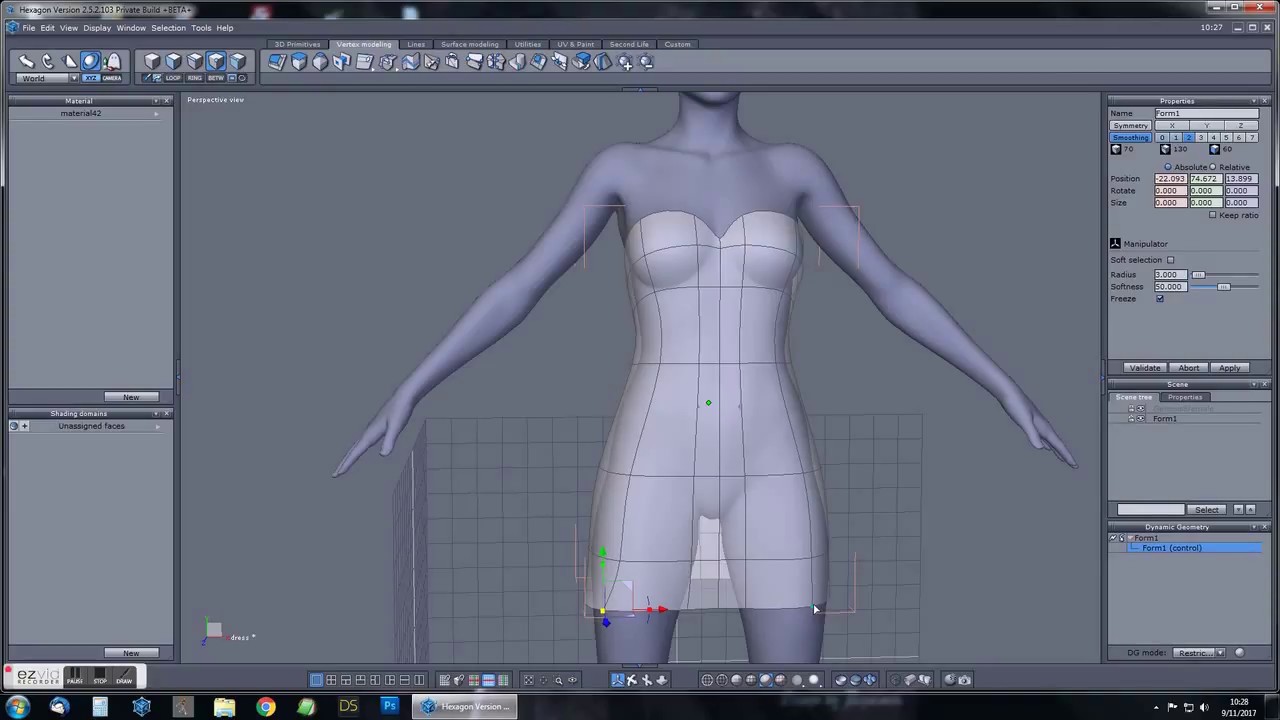
Task: Click the Validate button
Action: click(x=1145, y=368)
